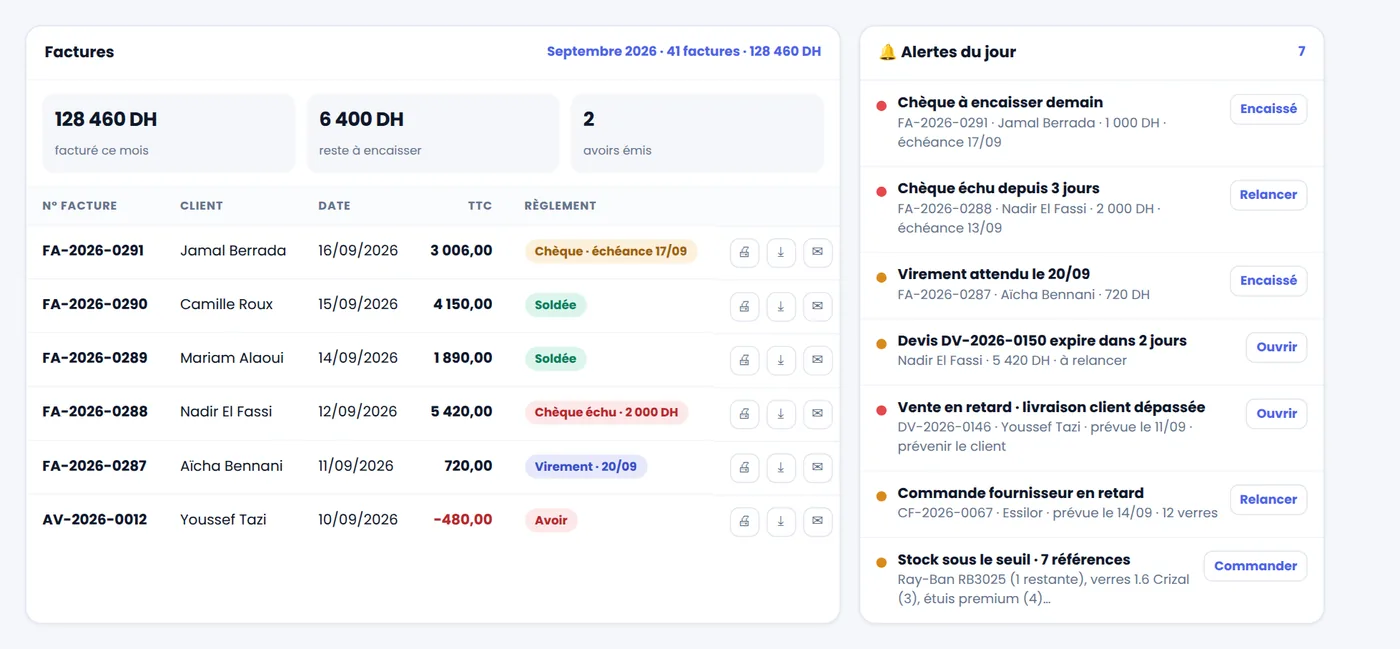
Task: Click Relancer for late supplier order
Action: [1268, 499]
